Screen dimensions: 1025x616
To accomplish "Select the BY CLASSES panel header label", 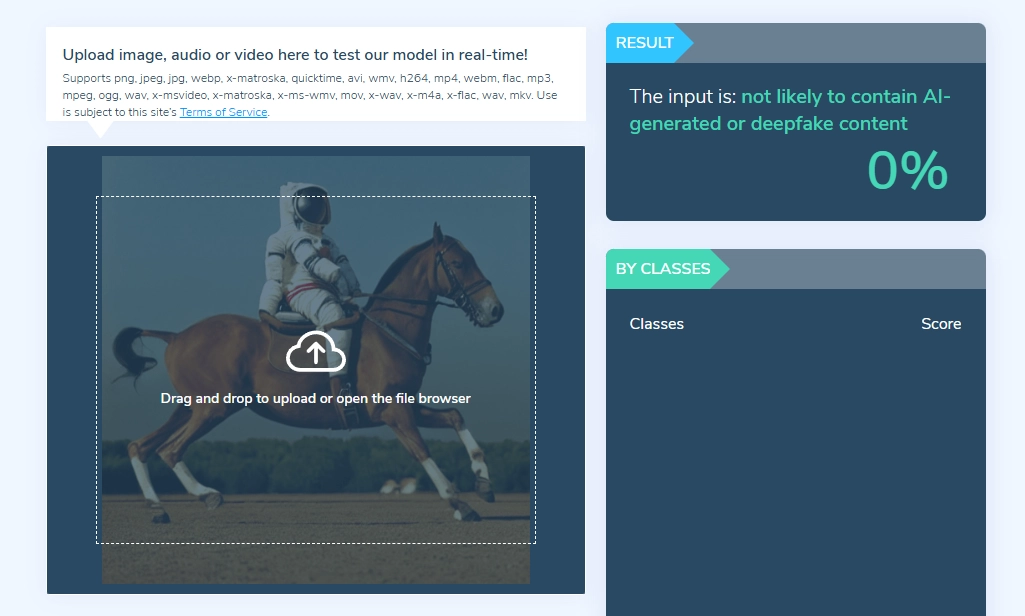I will pos(662,269).
